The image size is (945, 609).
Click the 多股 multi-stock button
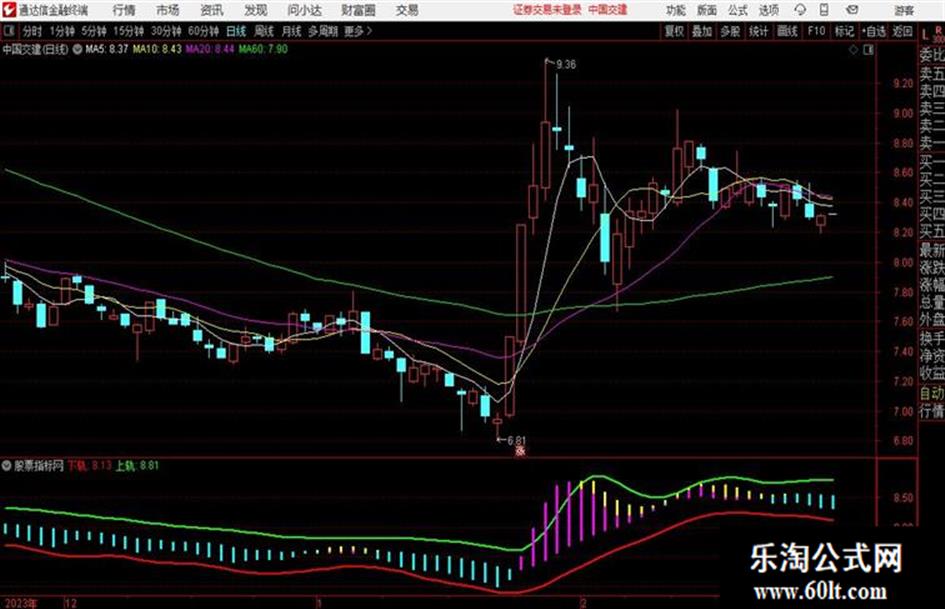pyautogui.click(x=730, y=31)
